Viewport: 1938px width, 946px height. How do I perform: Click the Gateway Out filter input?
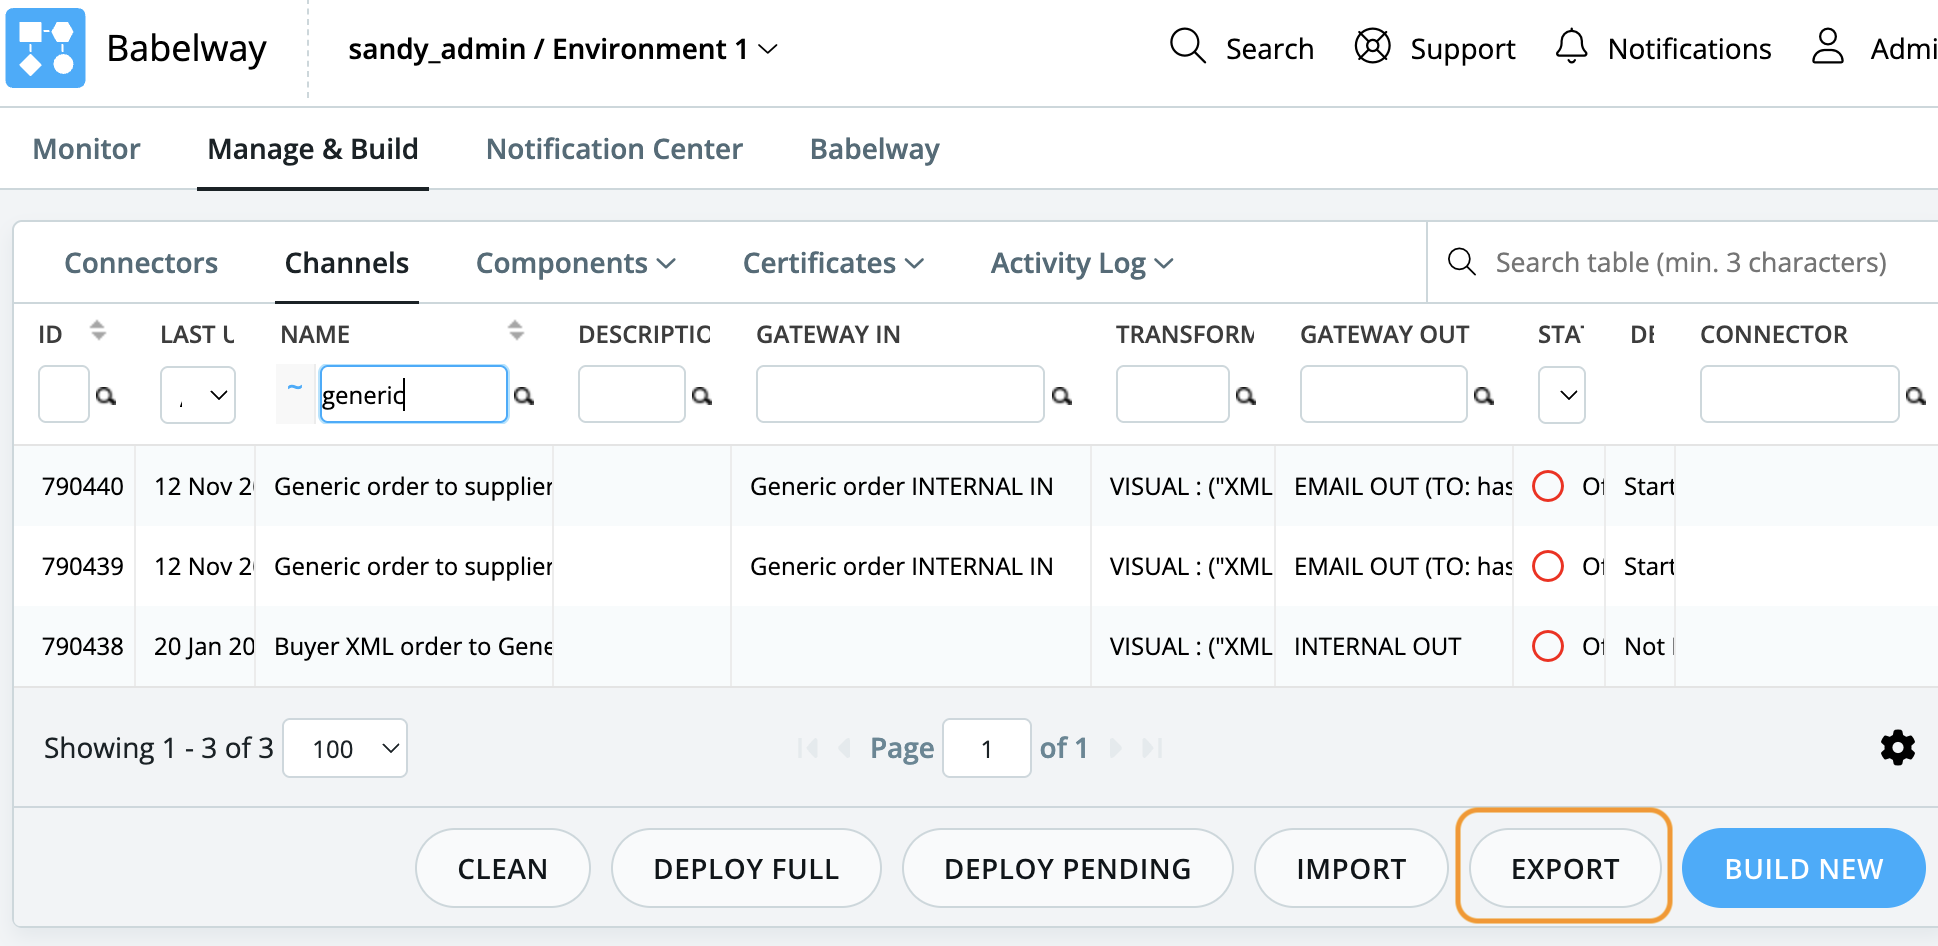click(1383, 394)
